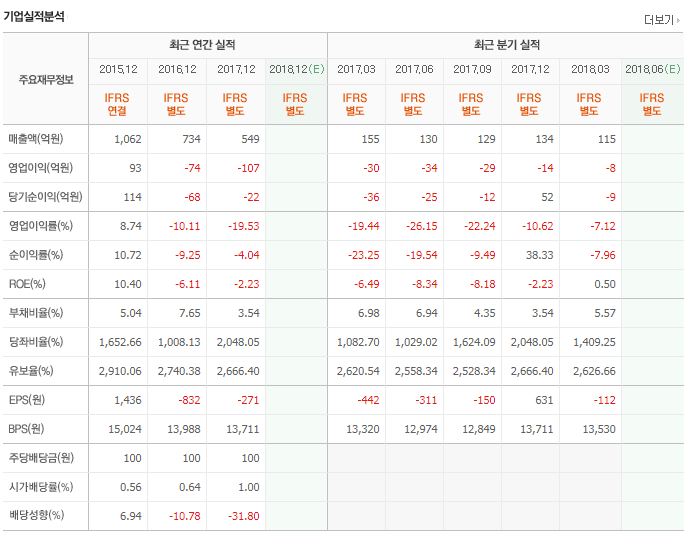Select the 2018.06(E) estimate column header
The width and height of the screenshot is (692, 536).
pyautogui.click(x=653, y=69)
